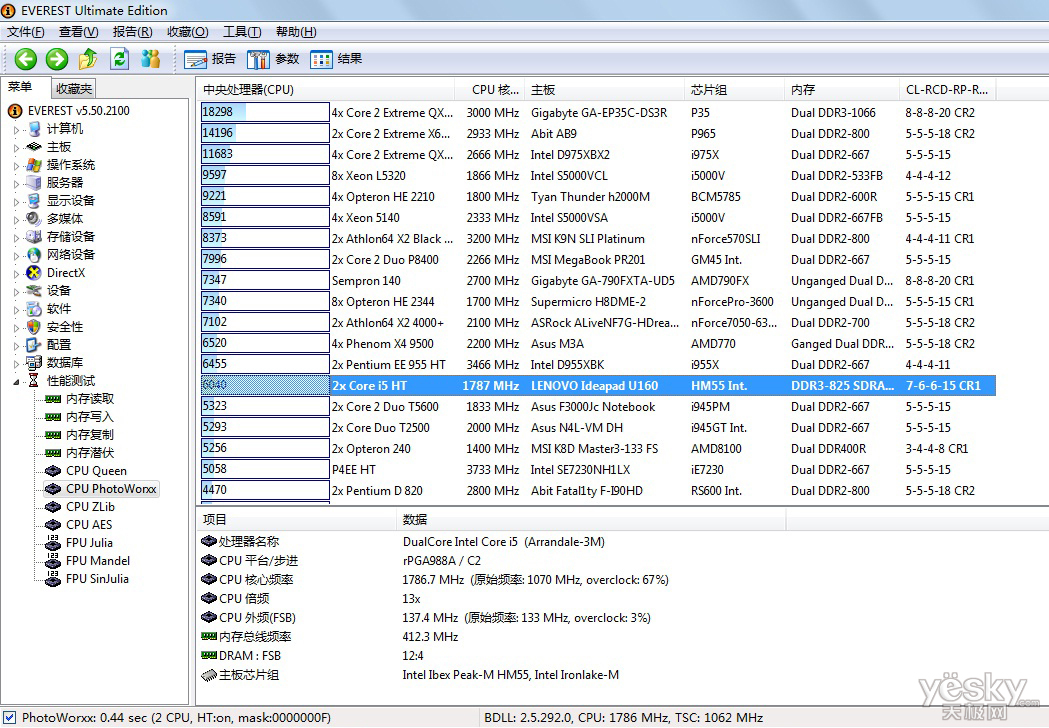This screenshot has height=728, width=1049.
Task: Expand the 多媒体 tree node
Action: tap(16, 219)
